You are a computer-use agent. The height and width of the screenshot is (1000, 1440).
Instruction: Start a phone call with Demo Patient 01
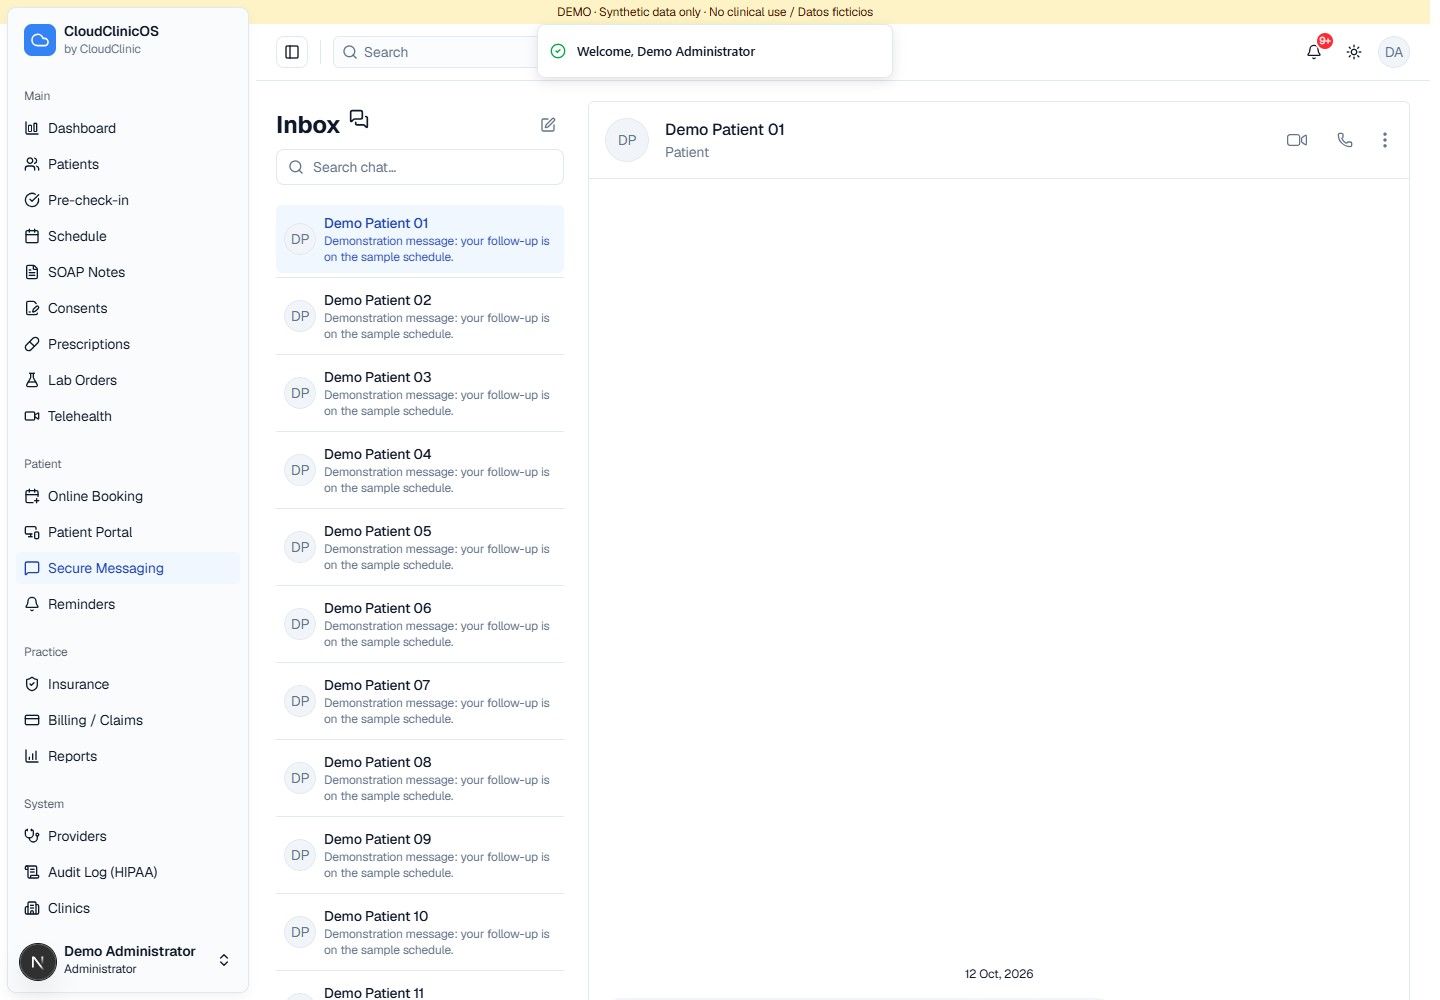(x=1345, y=140)
